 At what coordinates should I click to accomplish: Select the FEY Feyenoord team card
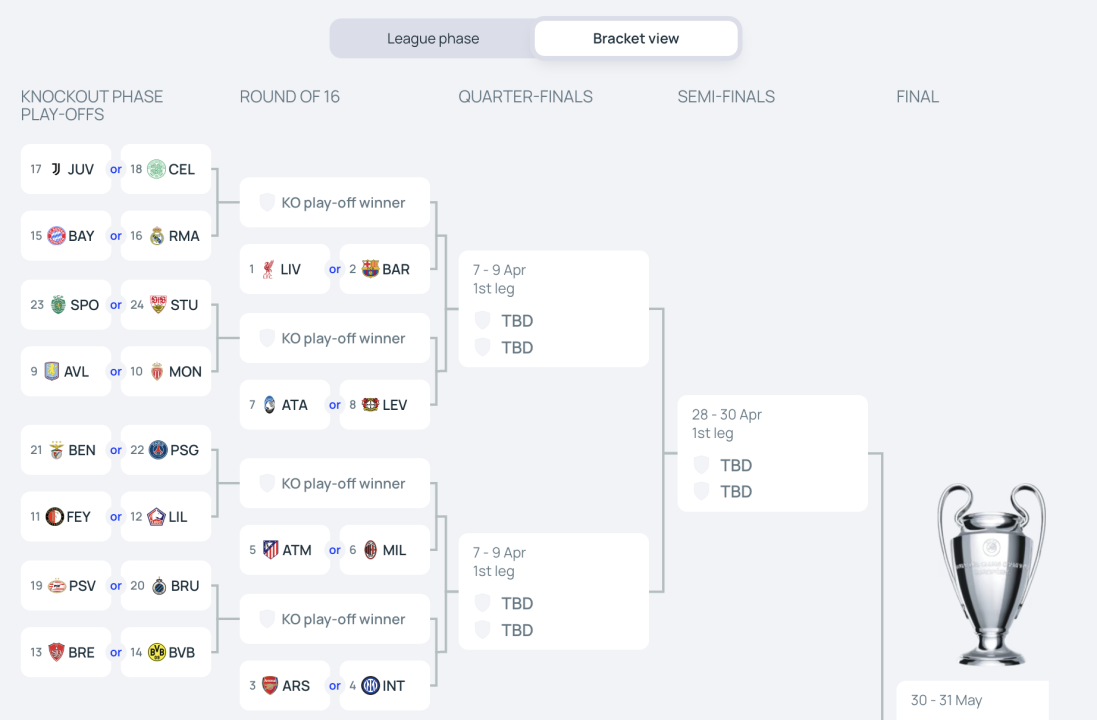click(66, 517)
